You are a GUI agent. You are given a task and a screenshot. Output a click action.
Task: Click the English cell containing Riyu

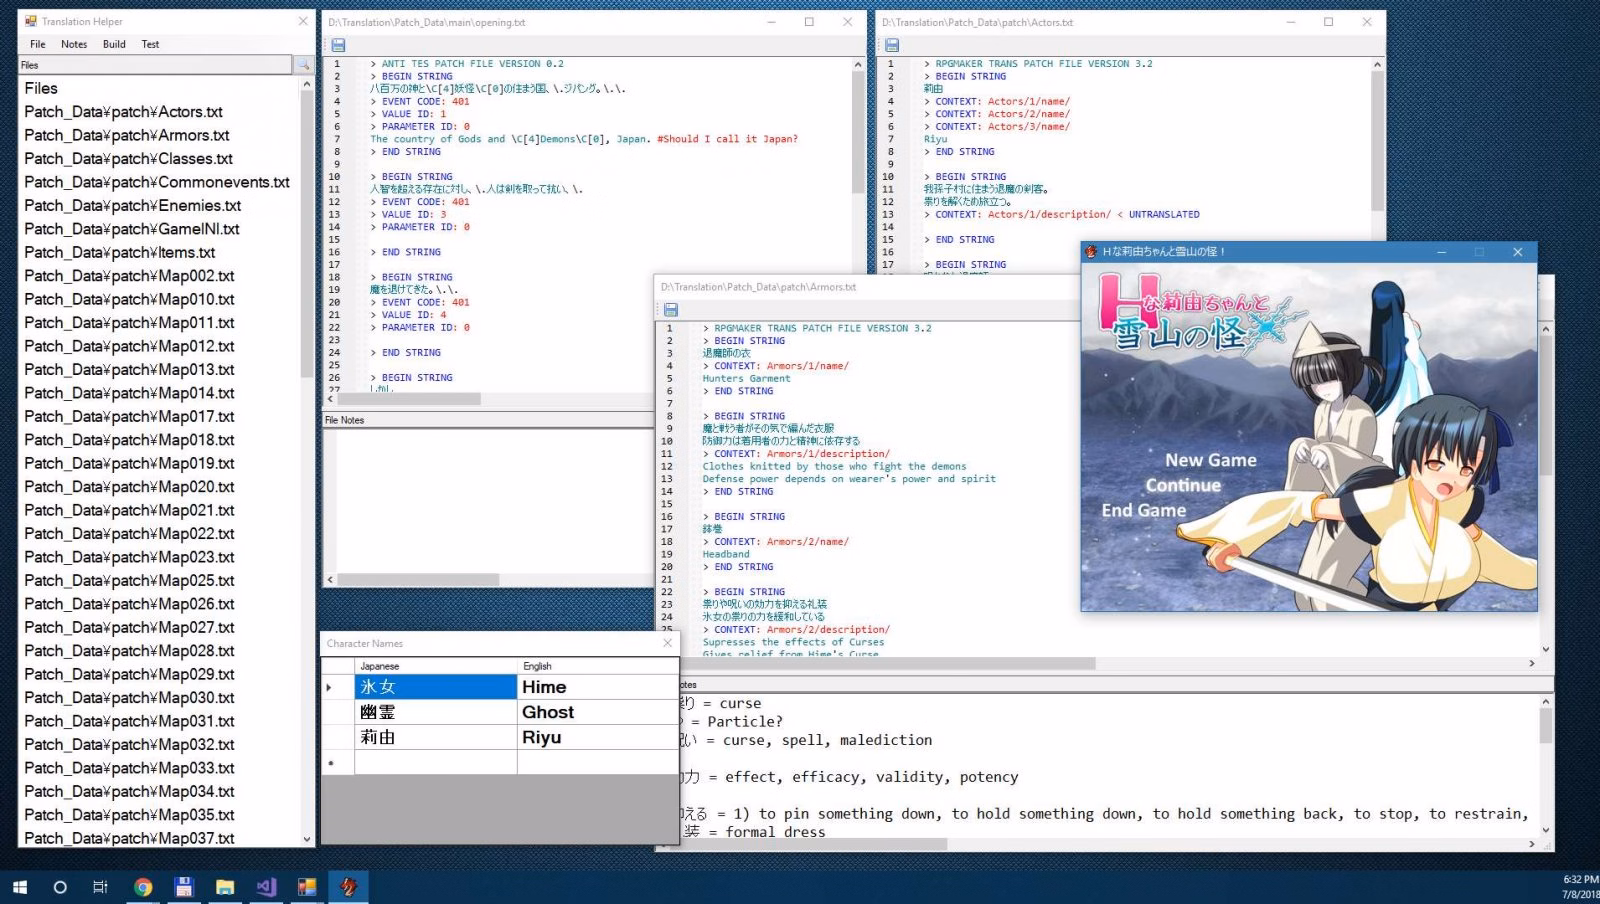596,737
